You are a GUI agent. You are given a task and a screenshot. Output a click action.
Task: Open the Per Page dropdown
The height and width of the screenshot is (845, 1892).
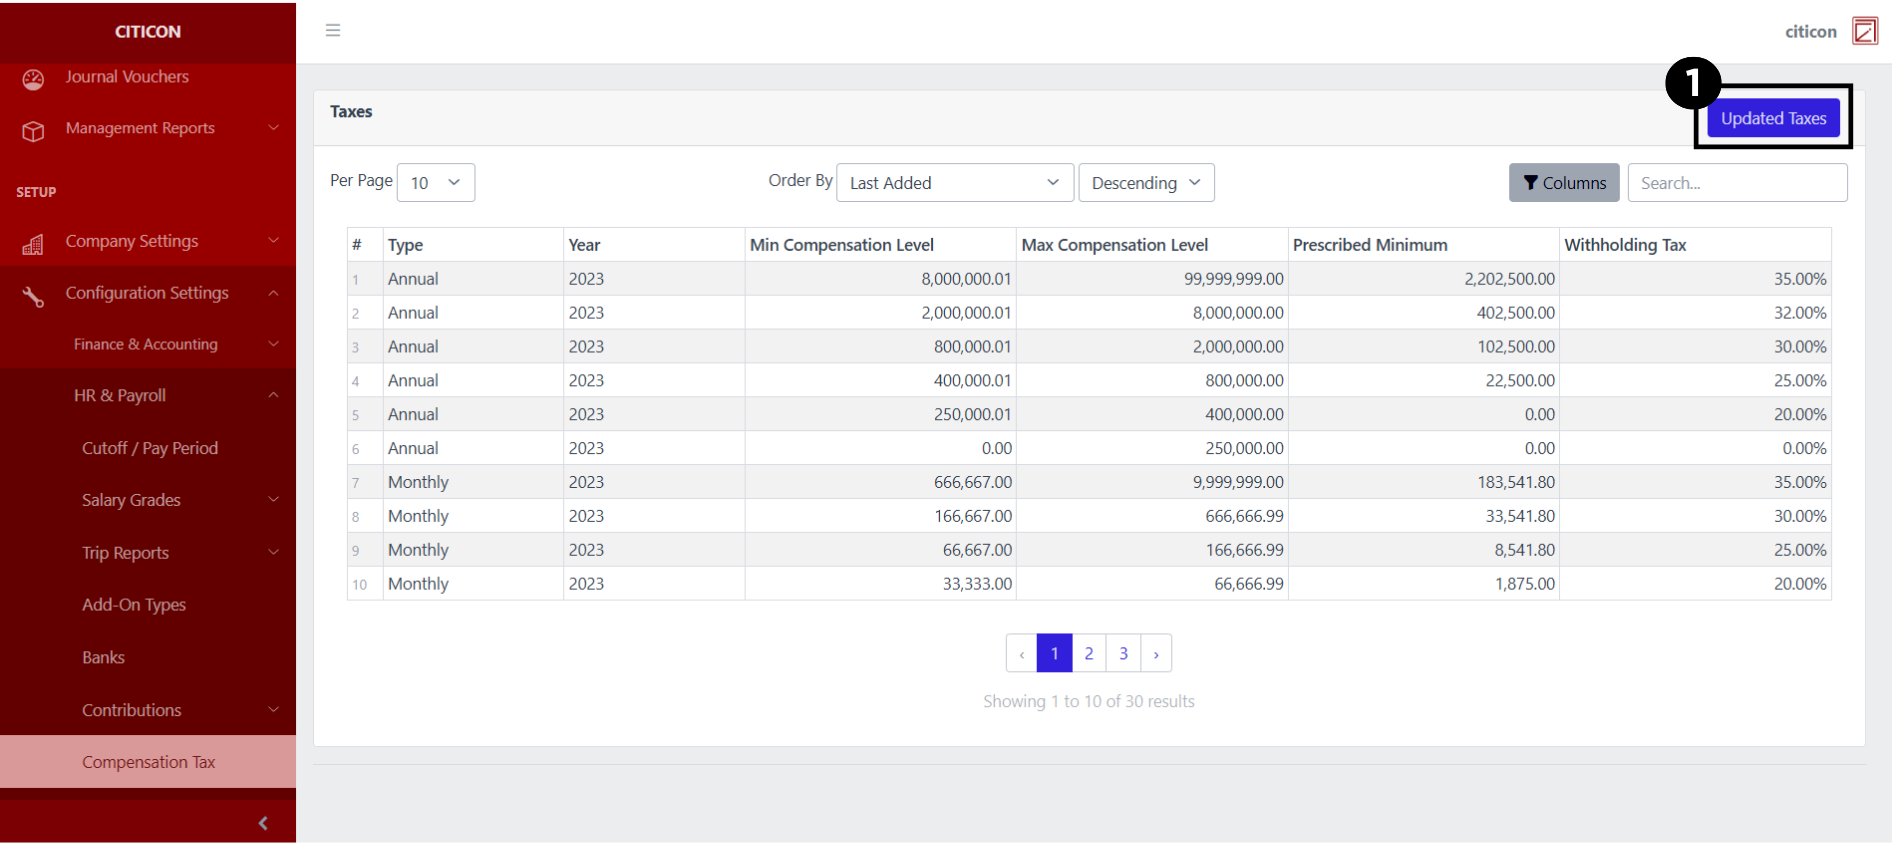click(435, 183)
